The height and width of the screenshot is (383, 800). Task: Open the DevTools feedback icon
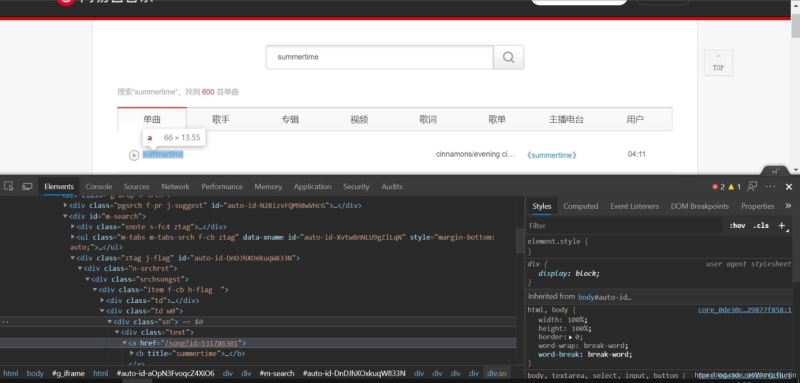tap(752, 187)
